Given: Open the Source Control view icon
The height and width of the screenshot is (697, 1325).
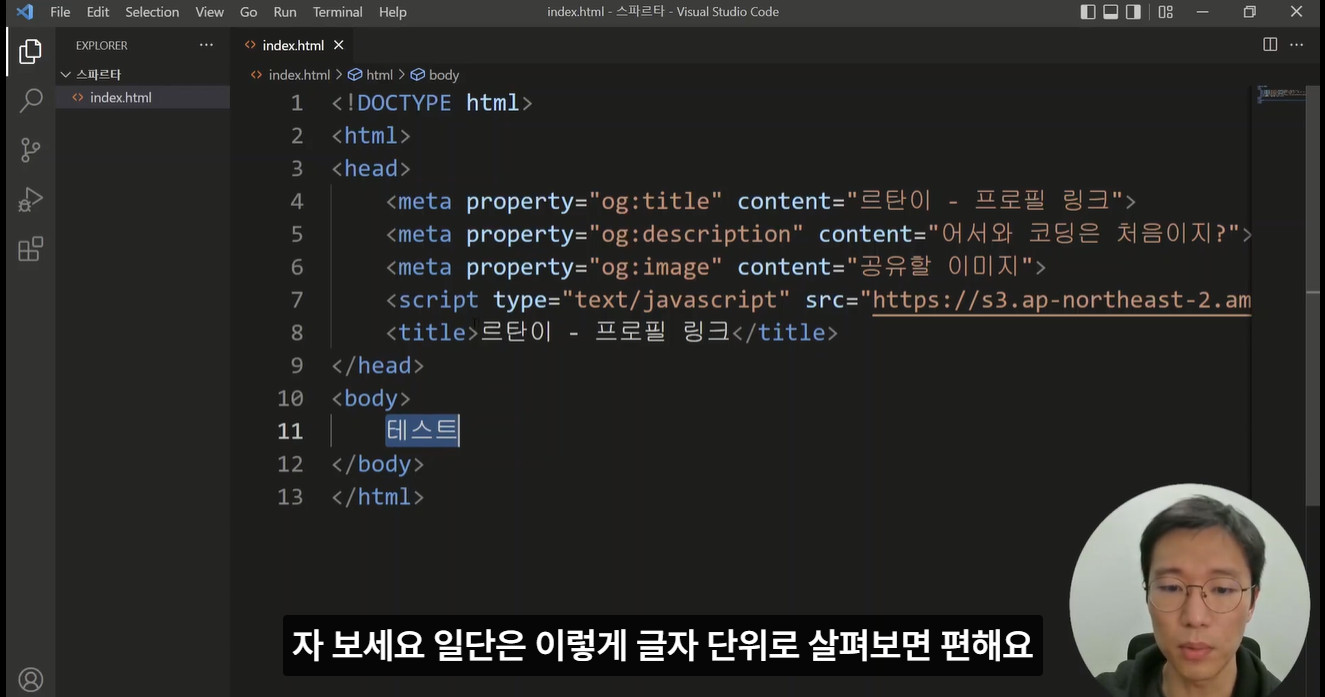Looking at the screenshot, I should (30, 150).
